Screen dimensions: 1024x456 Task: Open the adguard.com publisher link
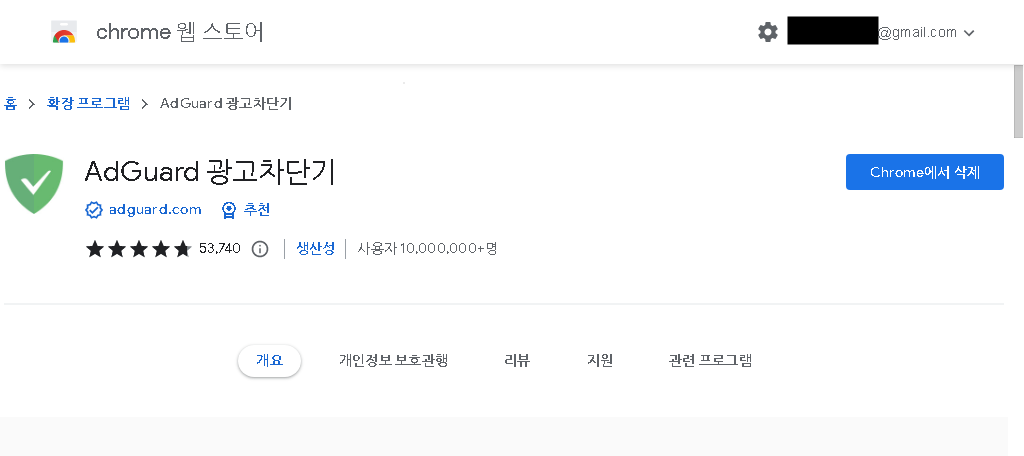click(155, 210)
